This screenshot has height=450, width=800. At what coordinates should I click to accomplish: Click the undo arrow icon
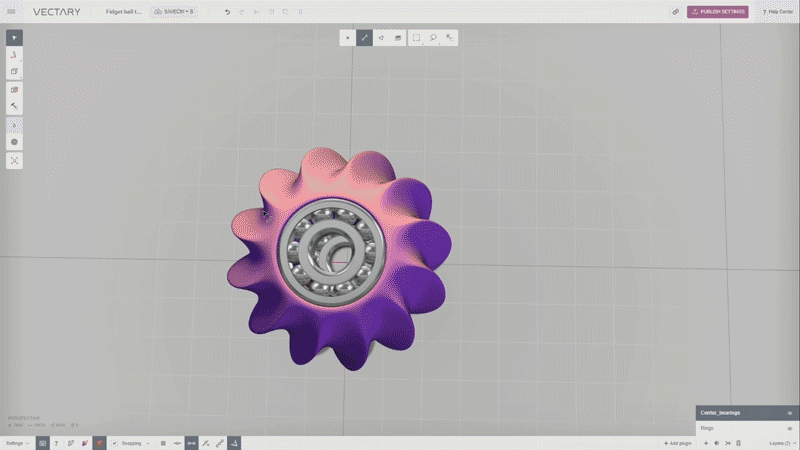pyautogui.click(x=227, y=12)
